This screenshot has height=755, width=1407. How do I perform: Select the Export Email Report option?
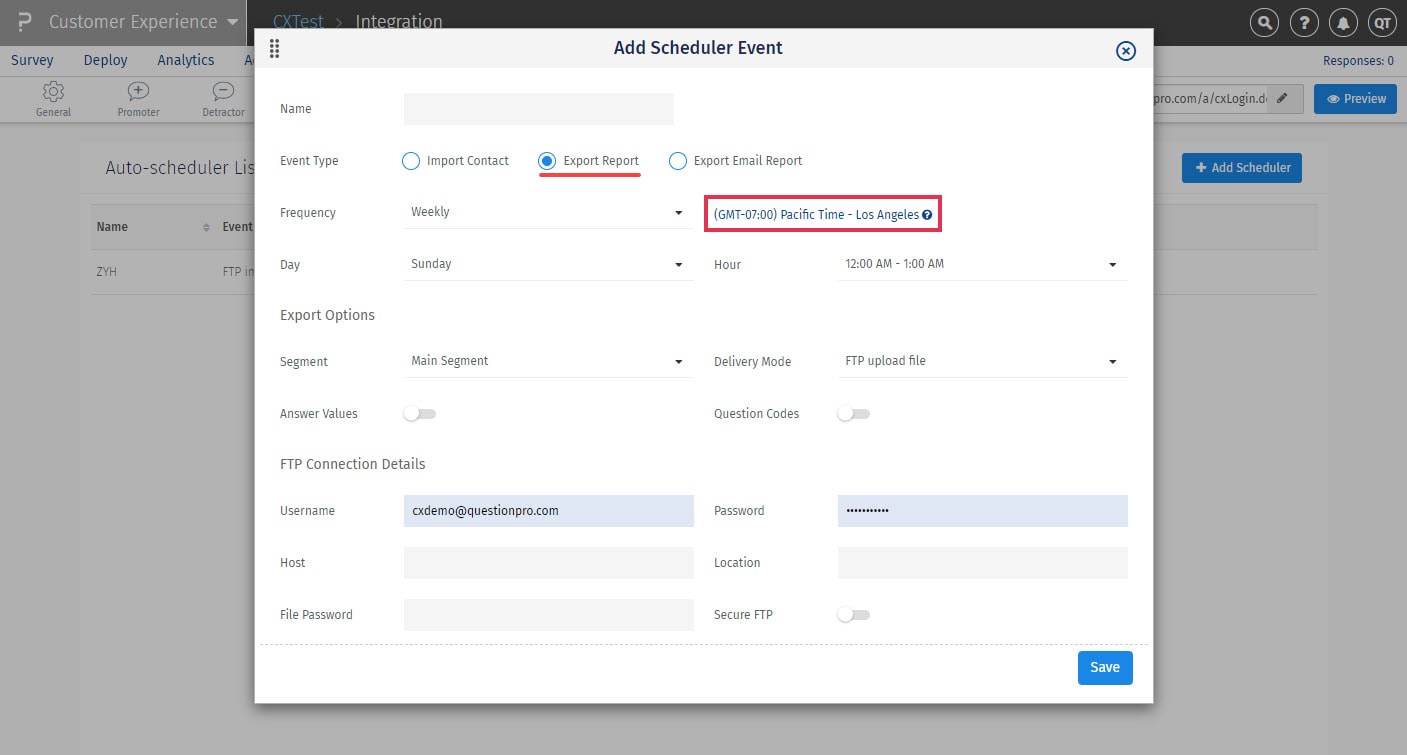point(678,161)
